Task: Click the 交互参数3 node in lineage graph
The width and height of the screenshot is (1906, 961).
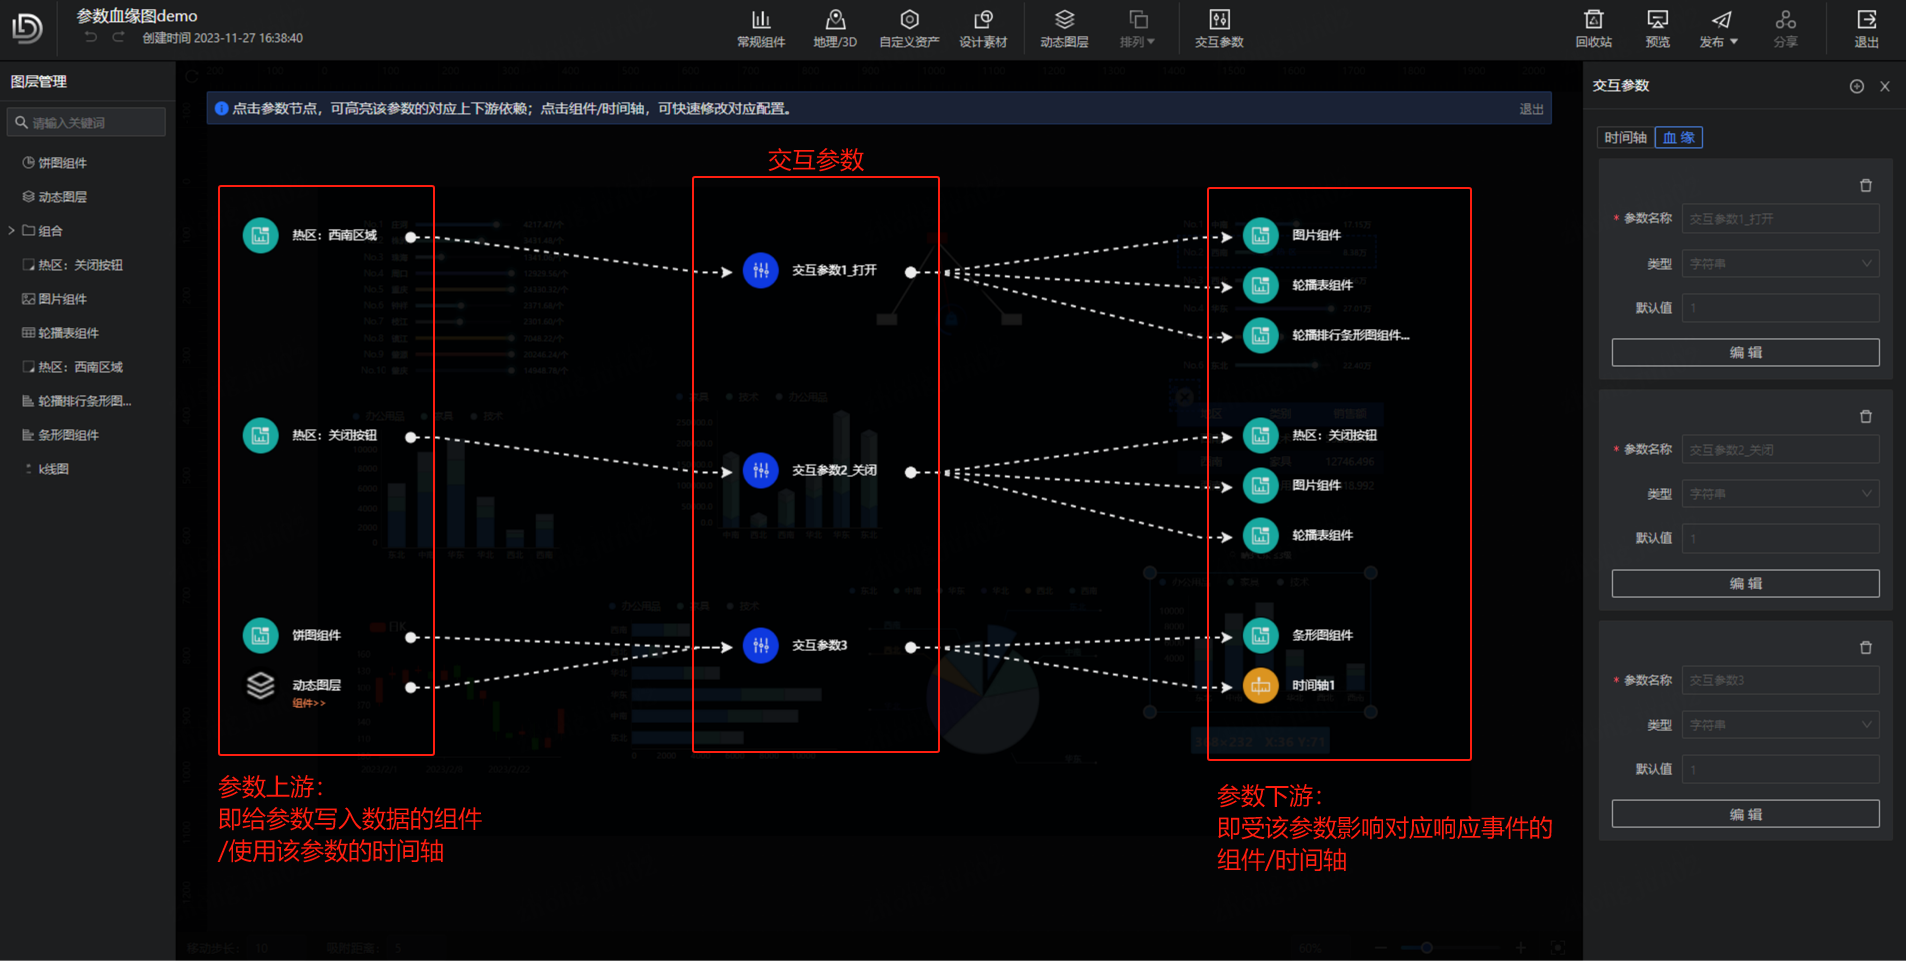Action: click(761, 646)
